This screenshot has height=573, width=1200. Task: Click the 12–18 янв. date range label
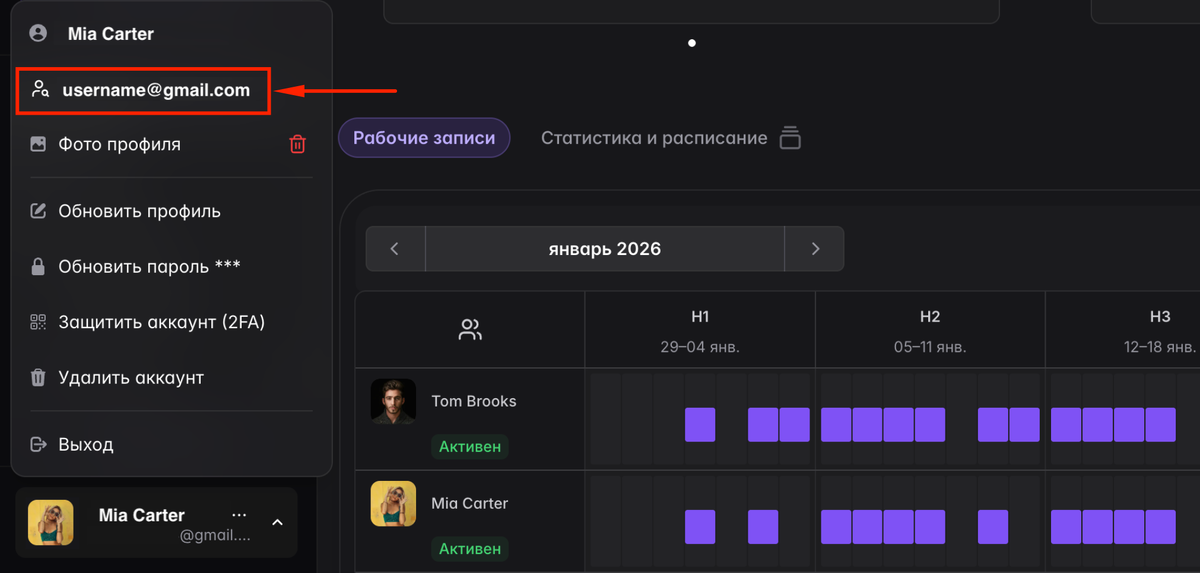click(x=1160, y=347)
